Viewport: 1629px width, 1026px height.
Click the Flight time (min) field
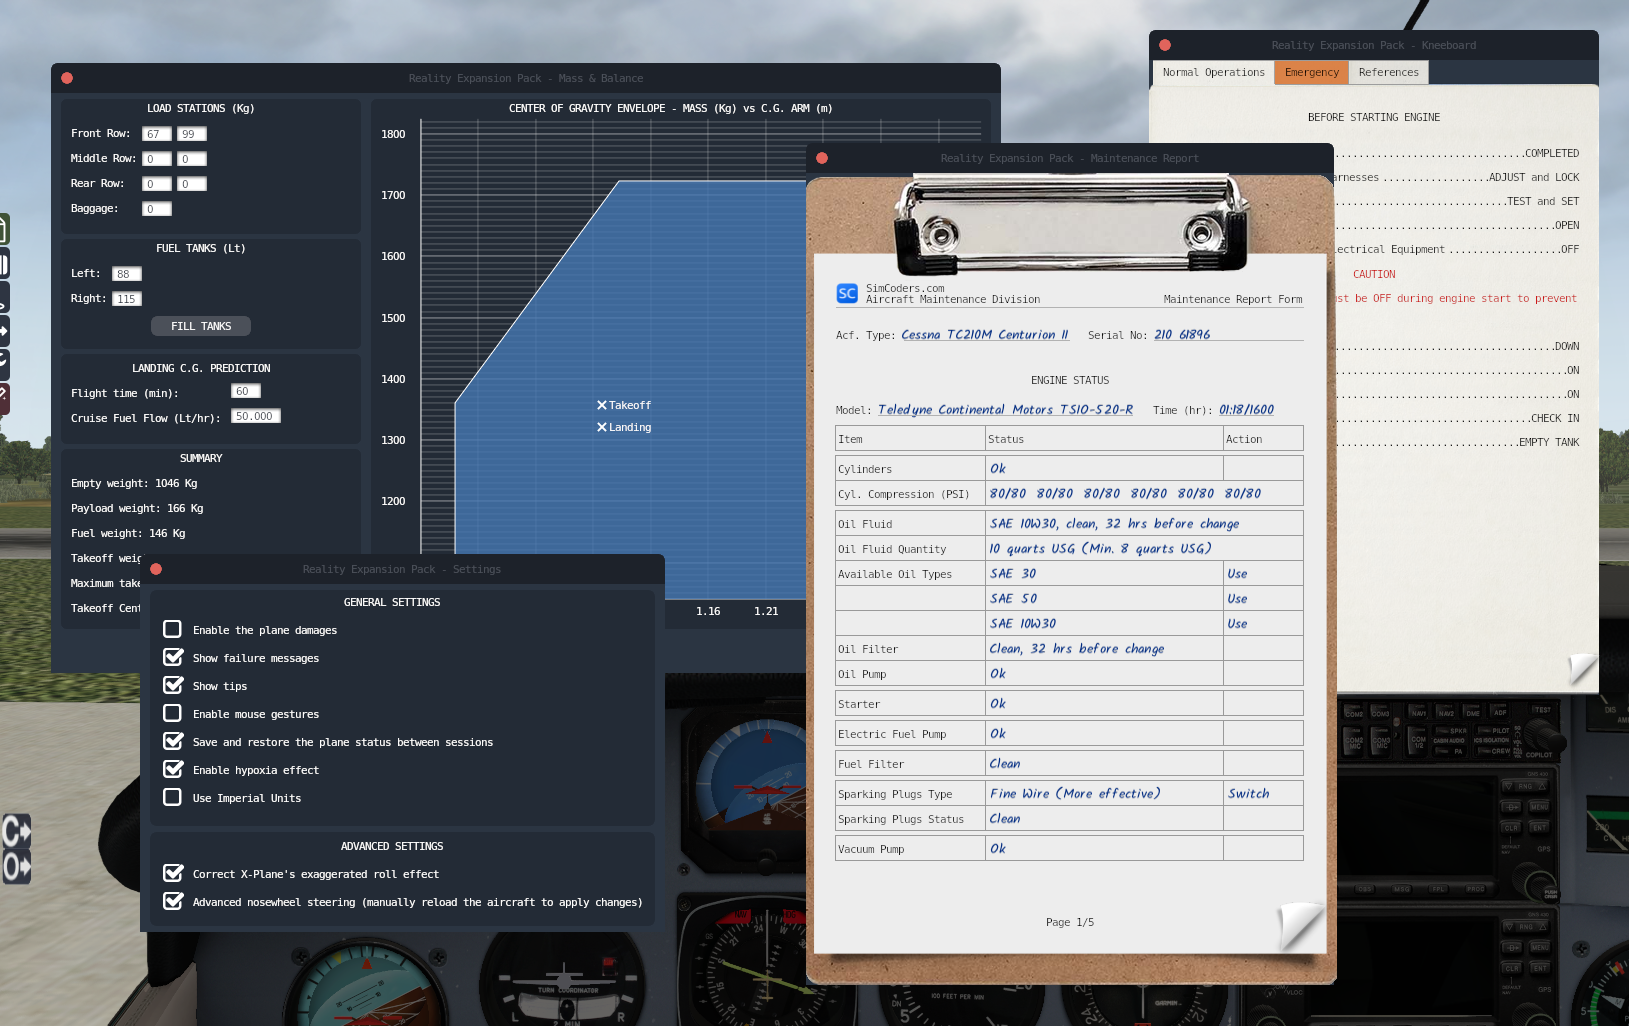[x=246, y=392]
